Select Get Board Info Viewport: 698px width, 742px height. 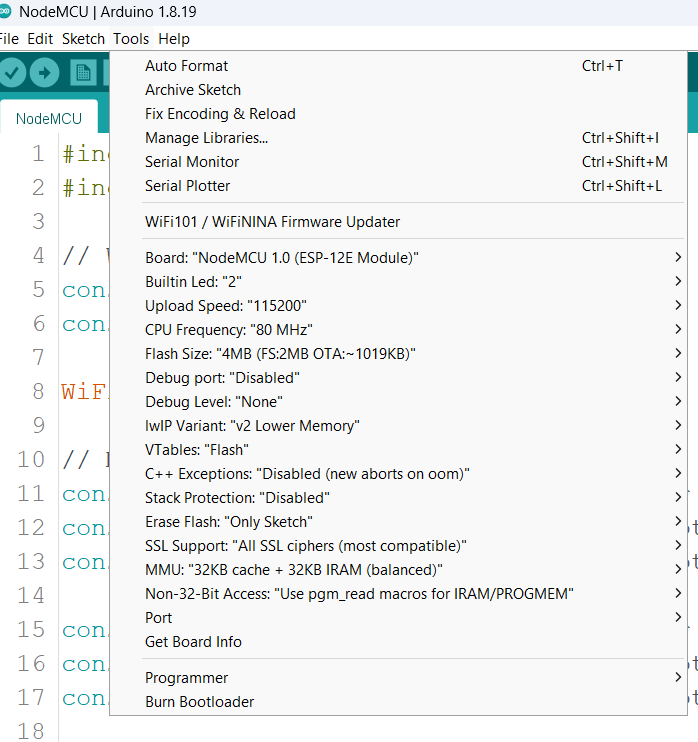[x=398, y=642]
